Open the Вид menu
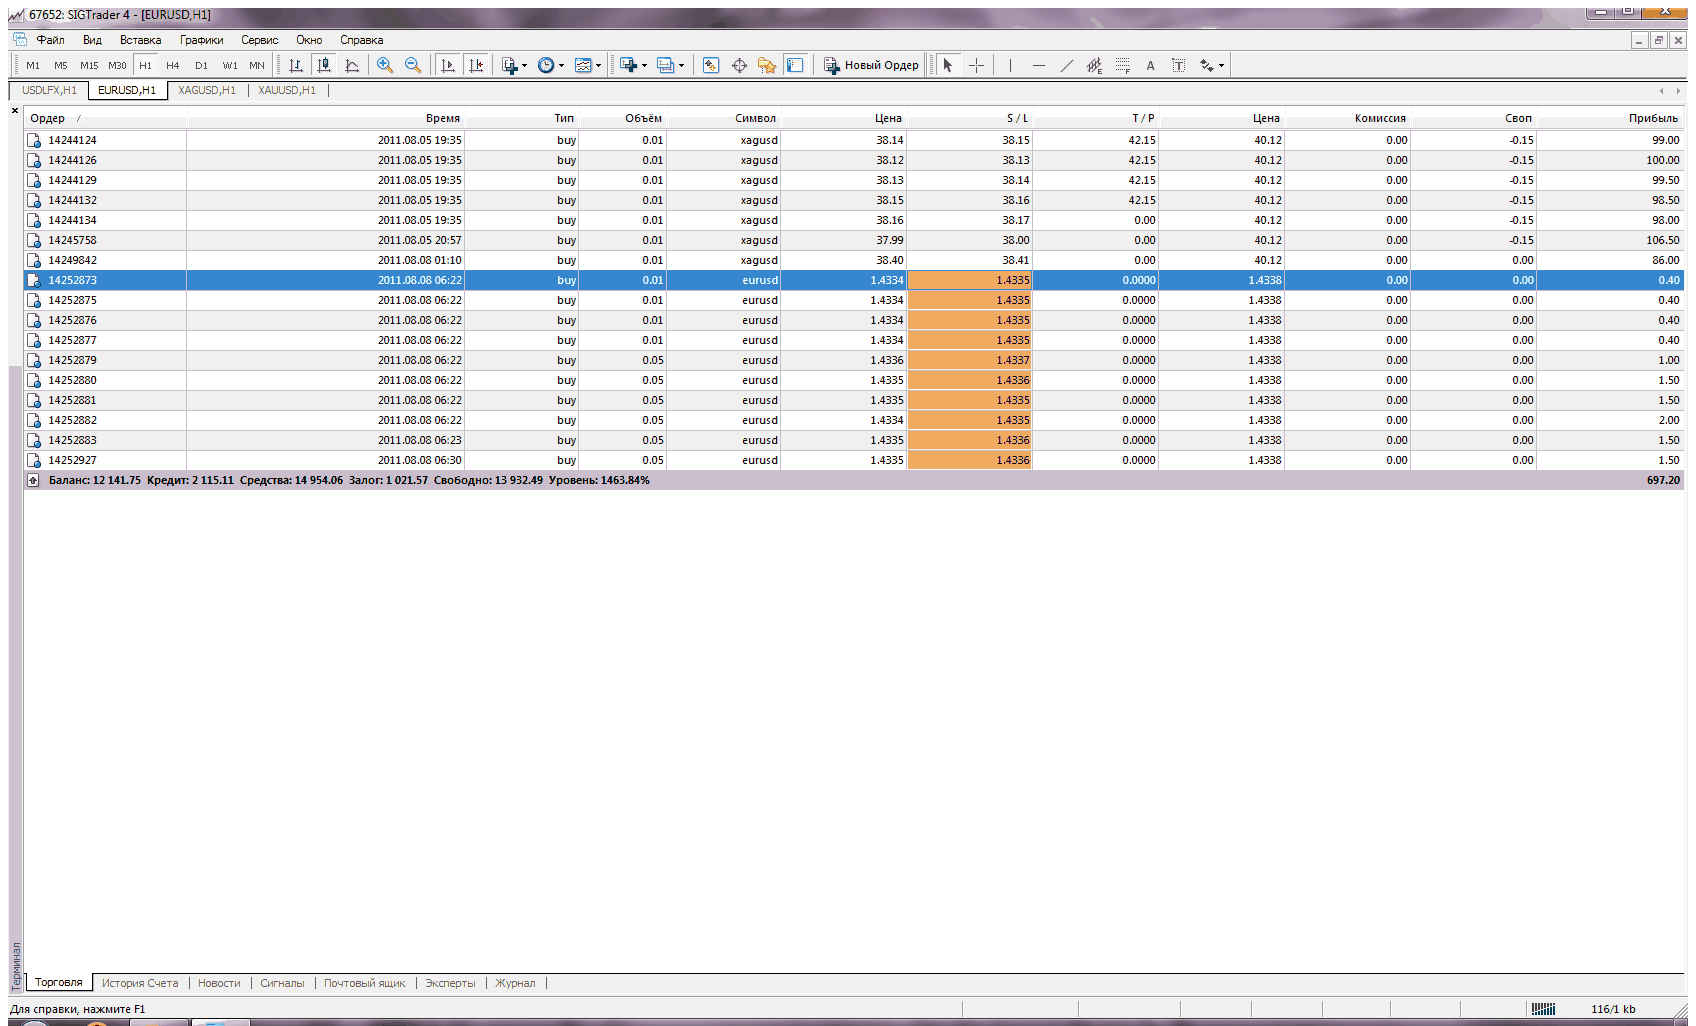This screenshot has height=1026, width=1696. tap(92, 40)
